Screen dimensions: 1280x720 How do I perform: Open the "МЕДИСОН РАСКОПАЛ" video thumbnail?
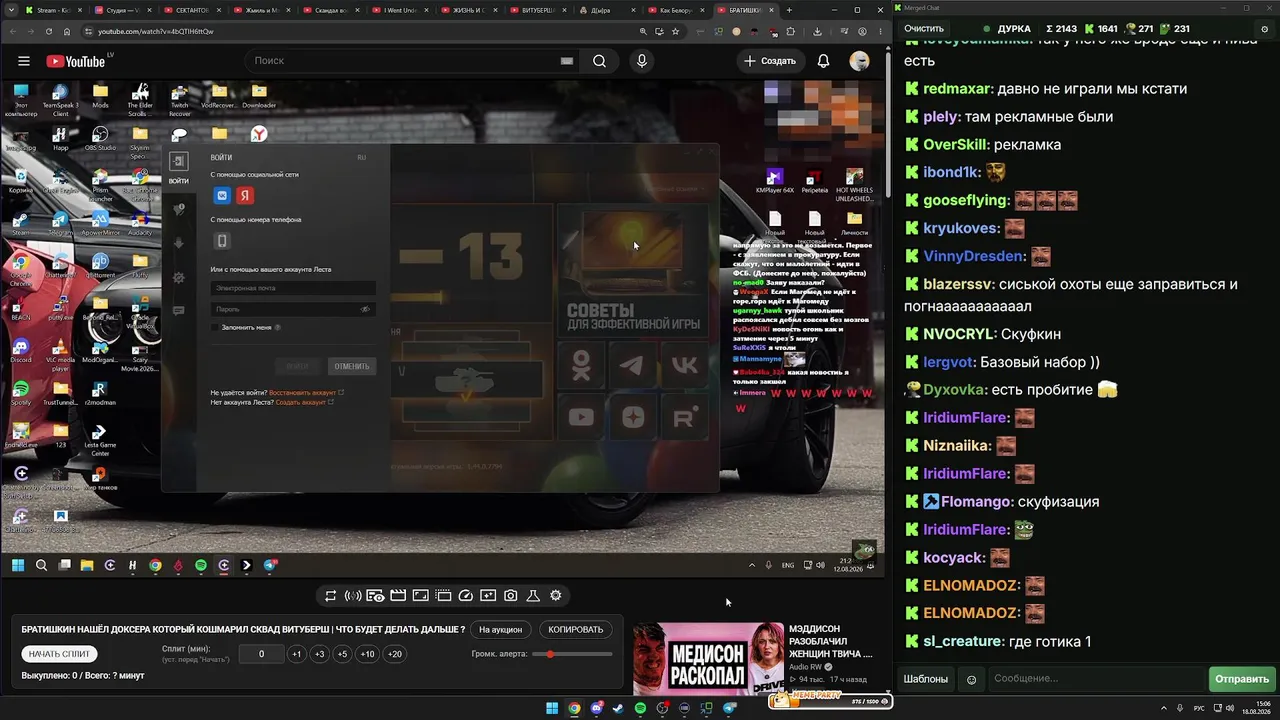pyautogui.click(x=708, y=659)
